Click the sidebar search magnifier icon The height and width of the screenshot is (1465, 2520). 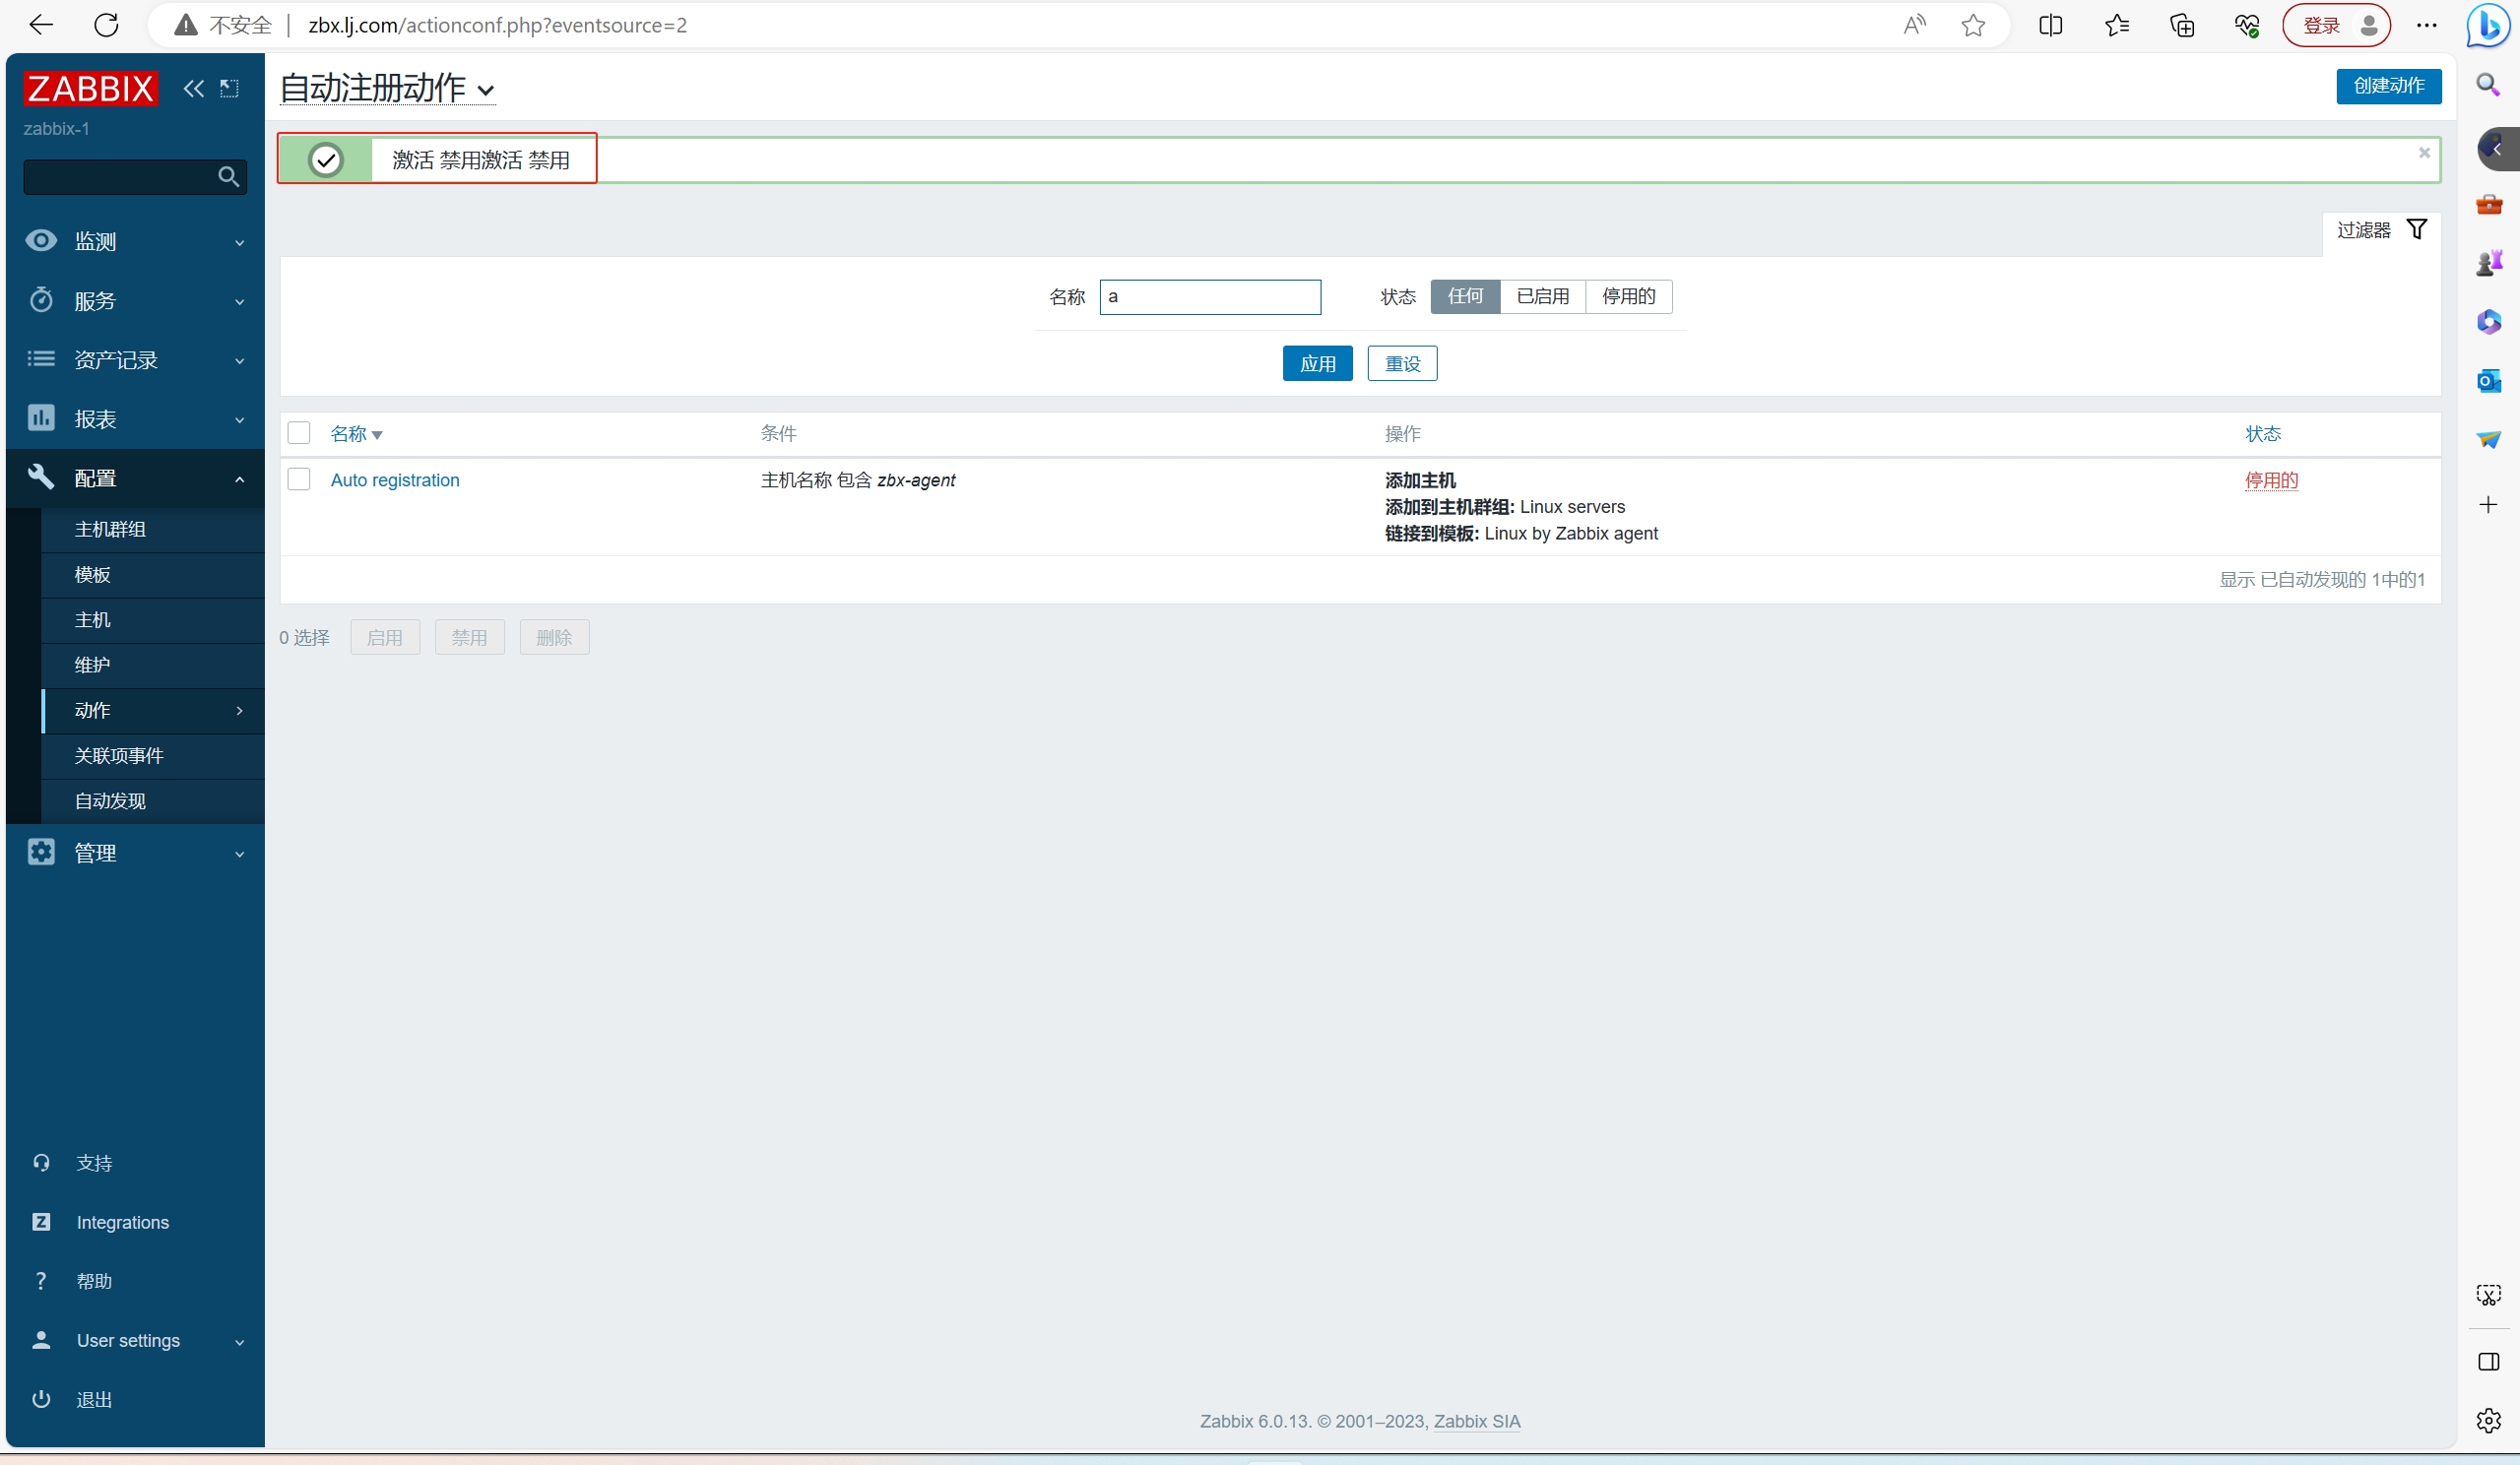(x=228, y=177)
